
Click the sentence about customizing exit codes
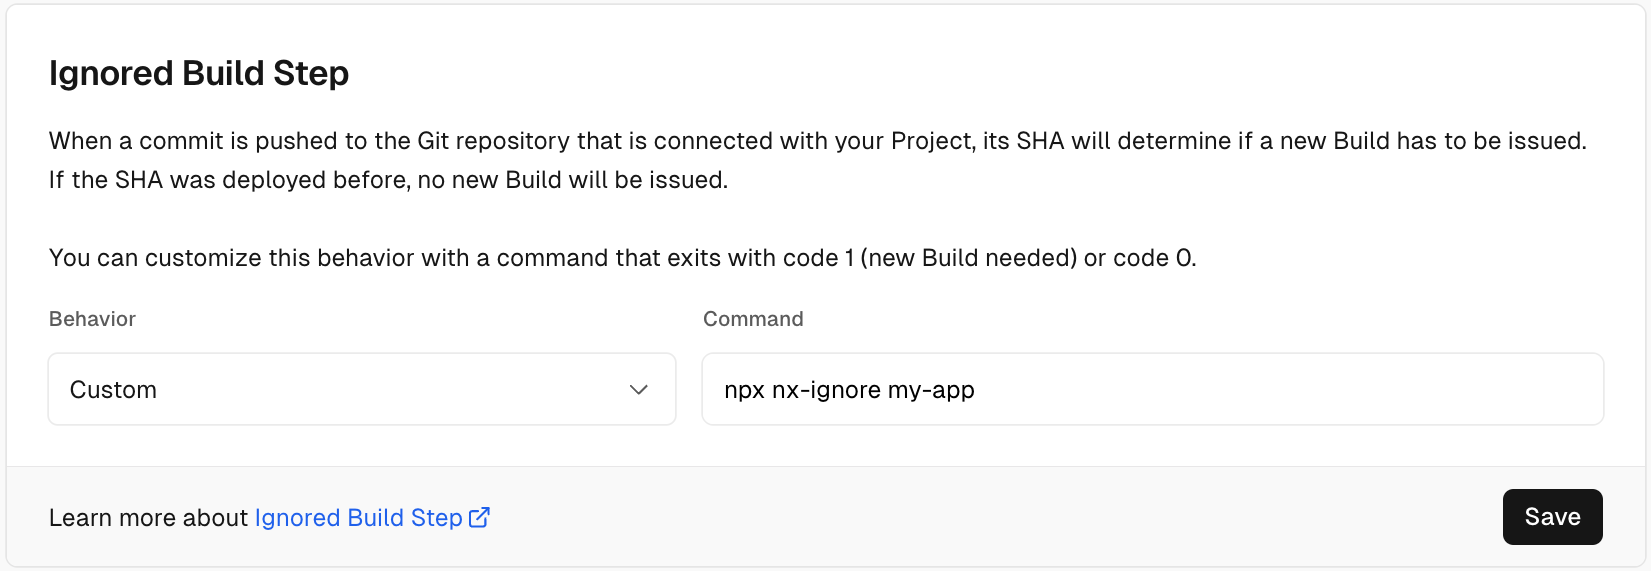[622, 258]
